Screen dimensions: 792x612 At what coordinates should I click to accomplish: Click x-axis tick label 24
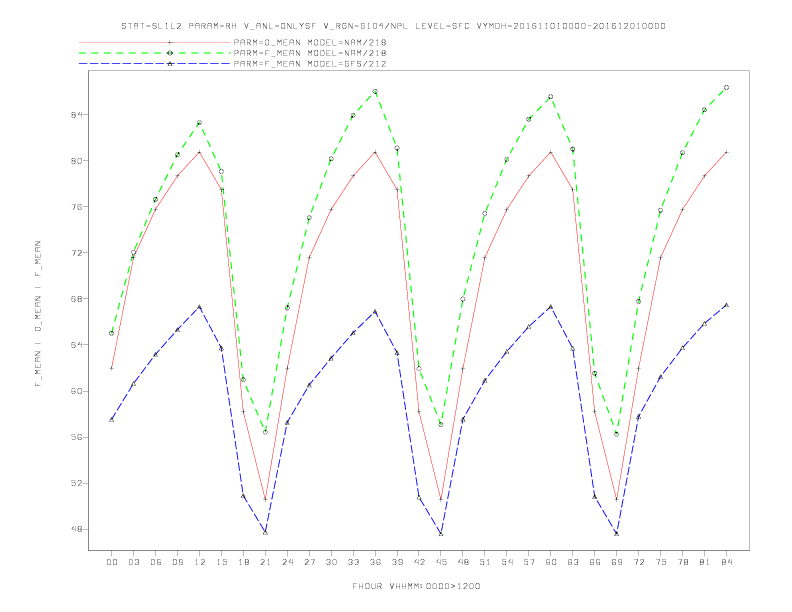pos(287,562)
